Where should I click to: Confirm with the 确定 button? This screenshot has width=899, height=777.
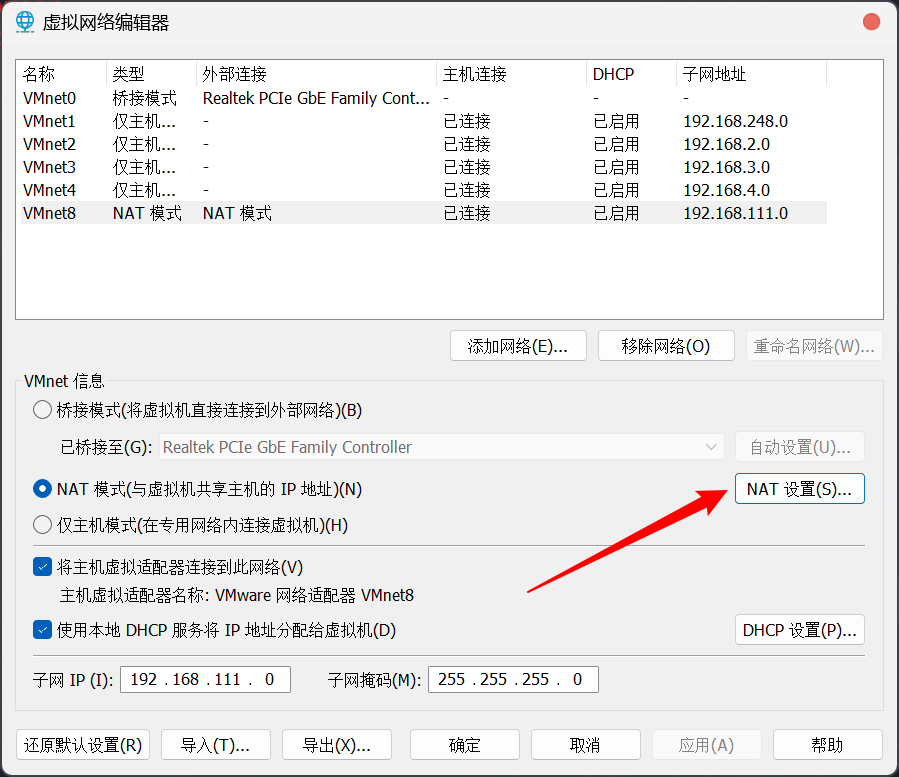point(464,744)
